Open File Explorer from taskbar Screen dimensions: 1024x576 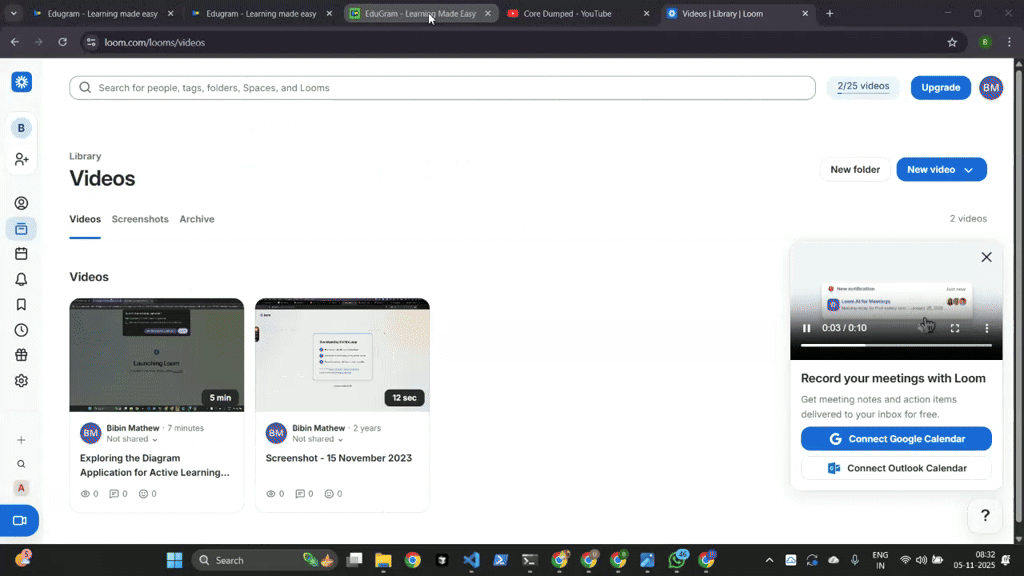click(x=383, y=560)
